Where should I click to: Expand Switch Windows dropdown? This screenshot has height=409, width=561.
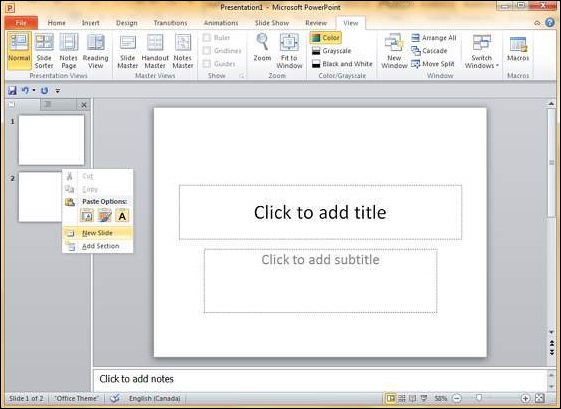point(482,51)
